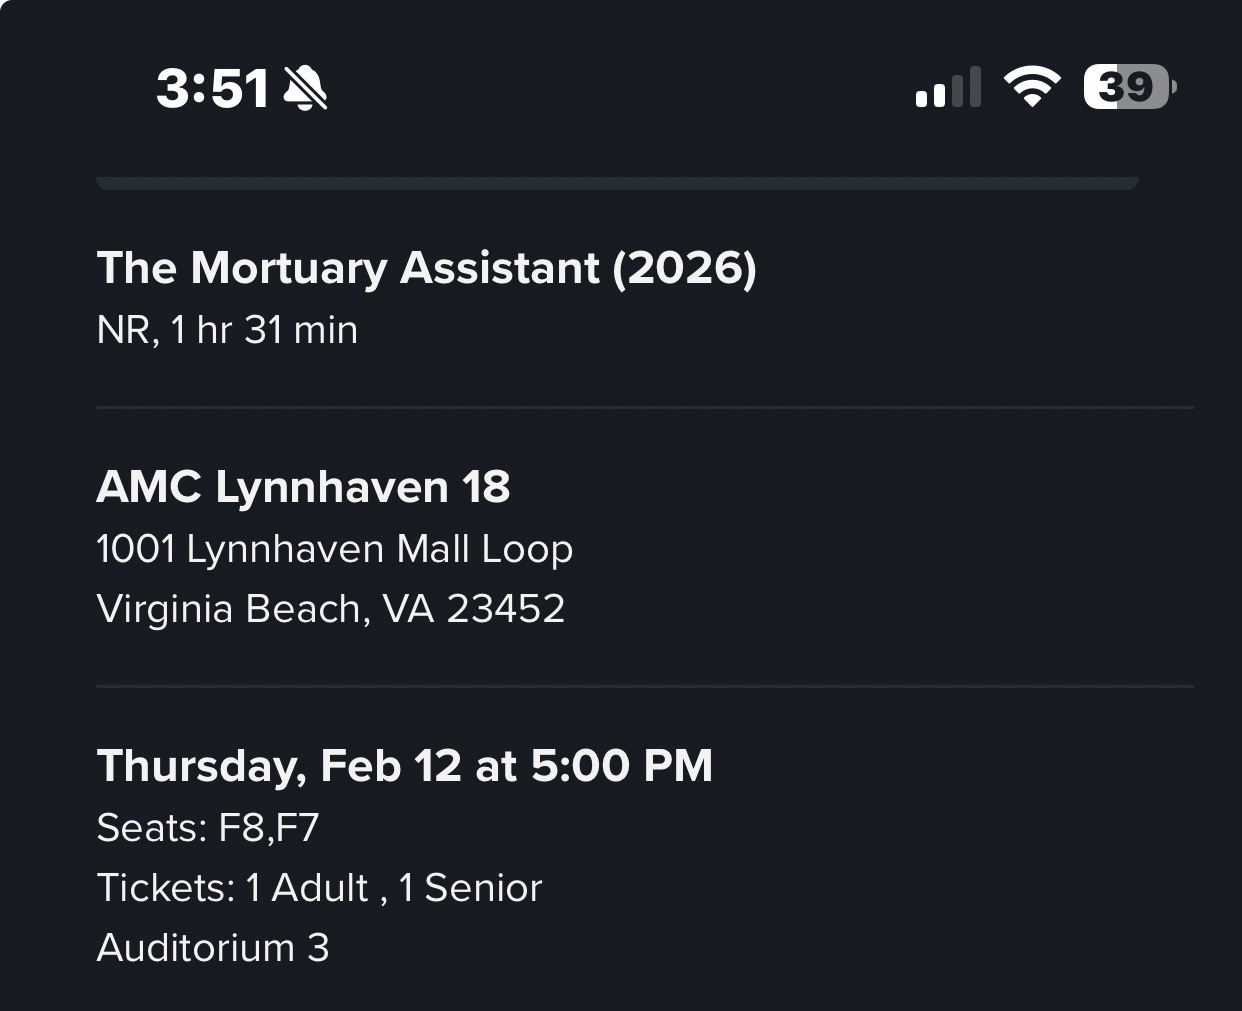Select the NR, 1 hr 31 min line
1242x1011 pixels.
(227, 330)
